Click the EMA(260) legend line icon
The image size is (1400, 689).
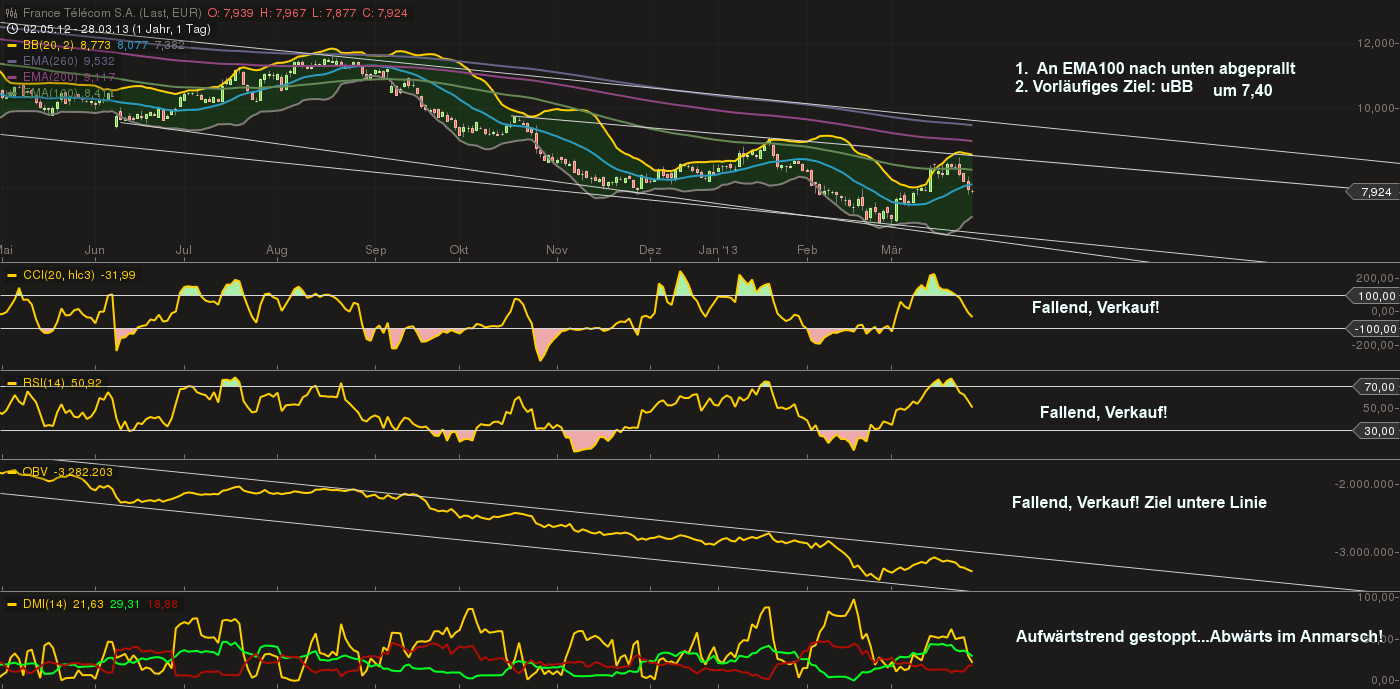11,61
